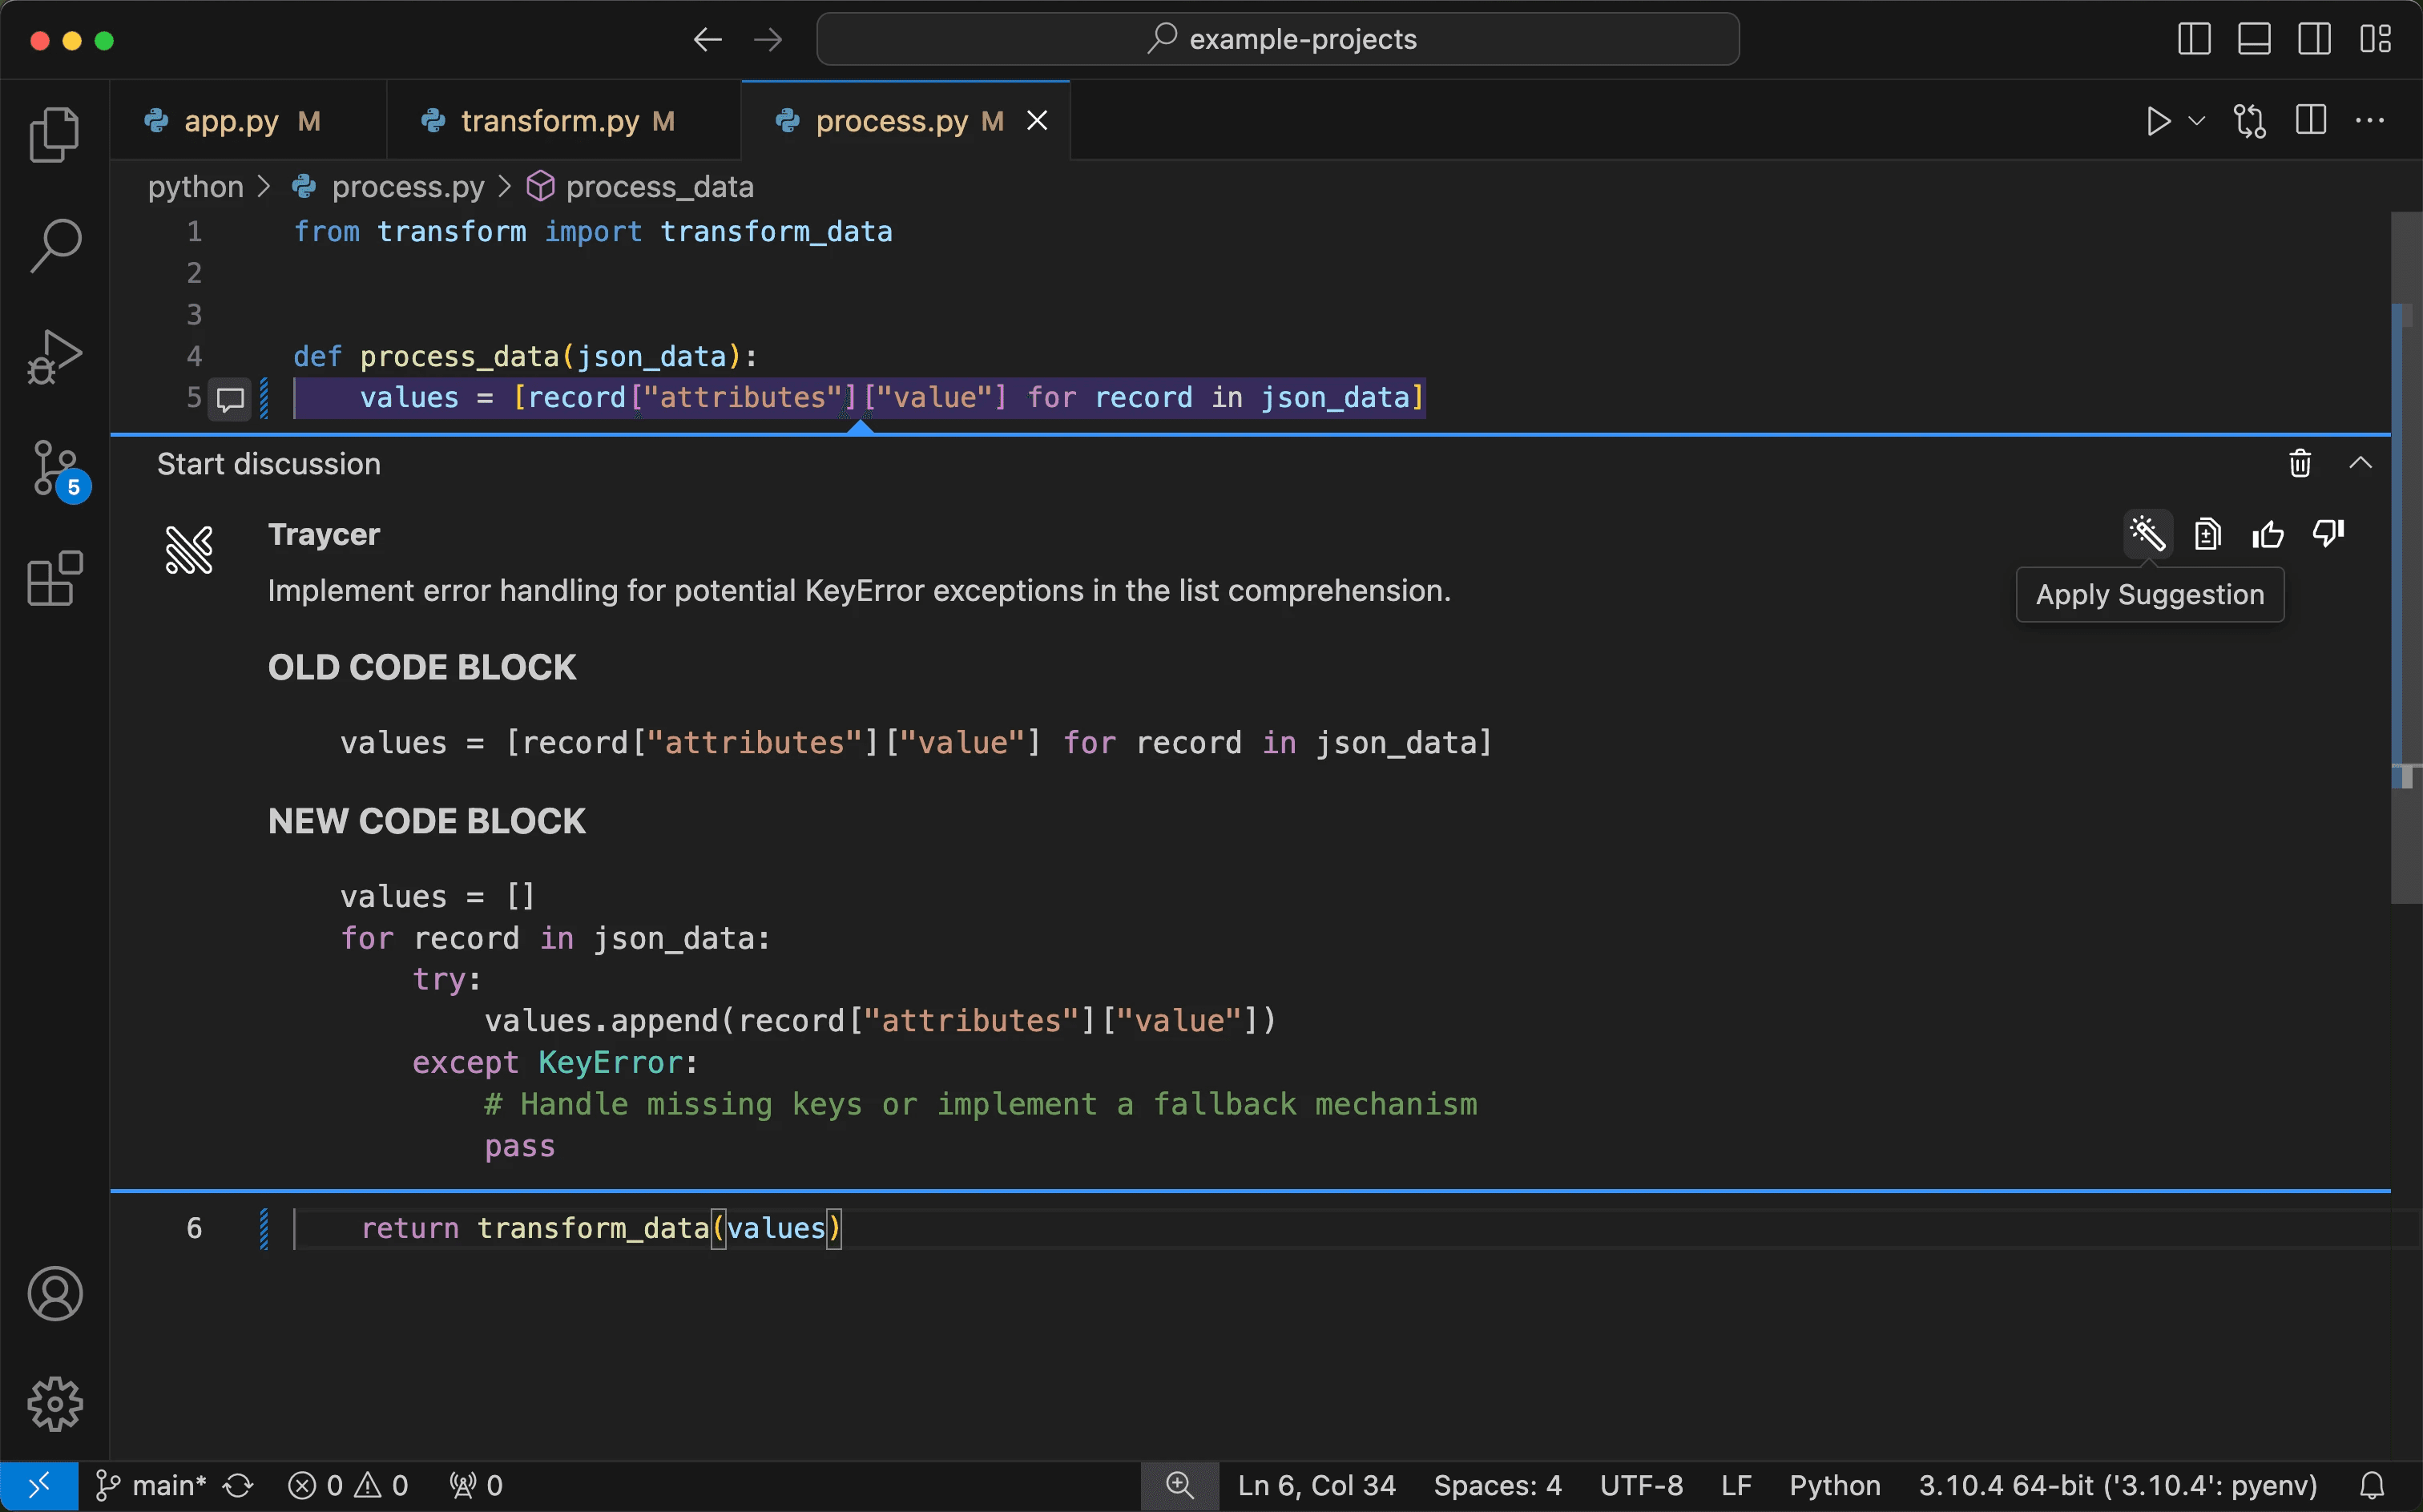
Task: Switch to the app.py tab
Action: [x=231, y=121]
